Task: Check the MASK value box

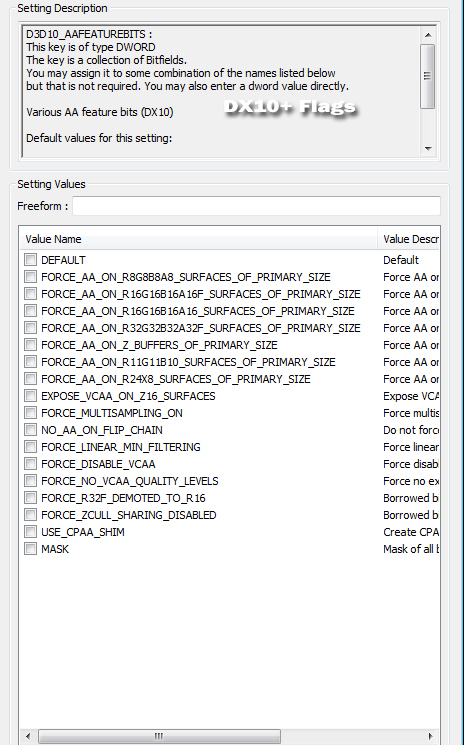Action: [x=30, y=549]
